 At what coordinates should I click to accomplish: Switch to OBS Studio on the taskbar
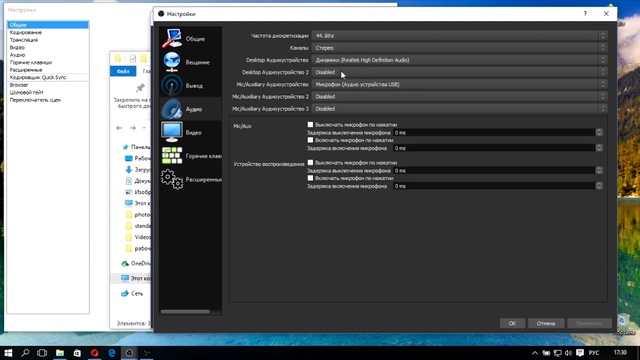click(129, 353)
